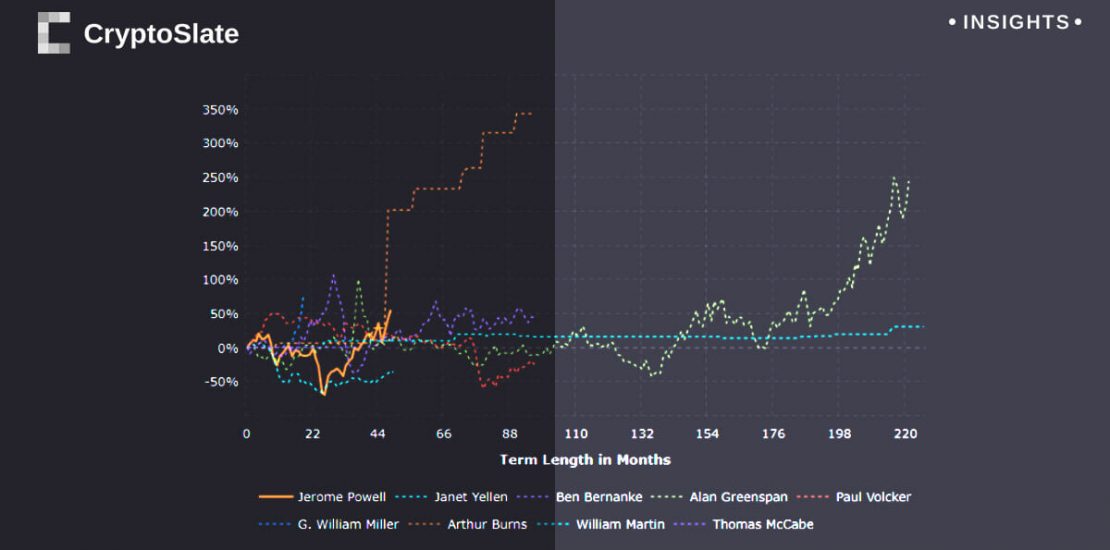Click the 0% y-axis tick label
Image resolution: width=1110 pixels, height=550 pixels.
(x=227, y=348)
